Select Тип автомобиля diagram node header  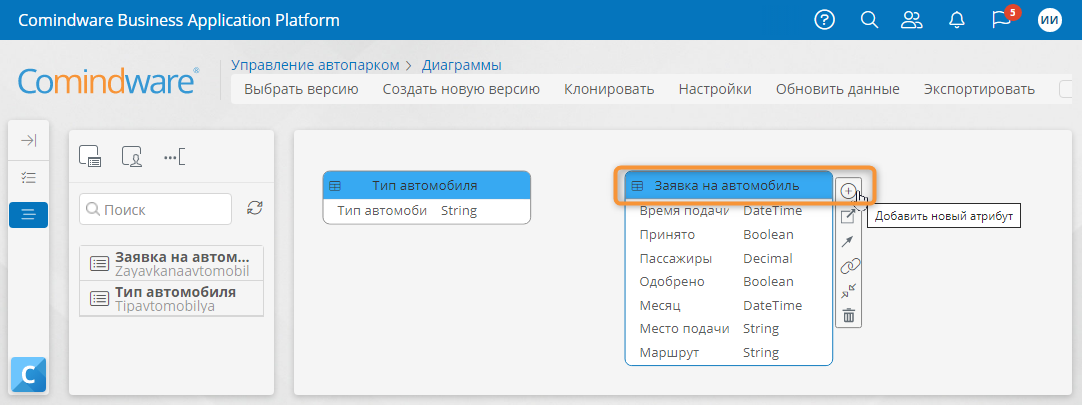(x=426, y=186)
